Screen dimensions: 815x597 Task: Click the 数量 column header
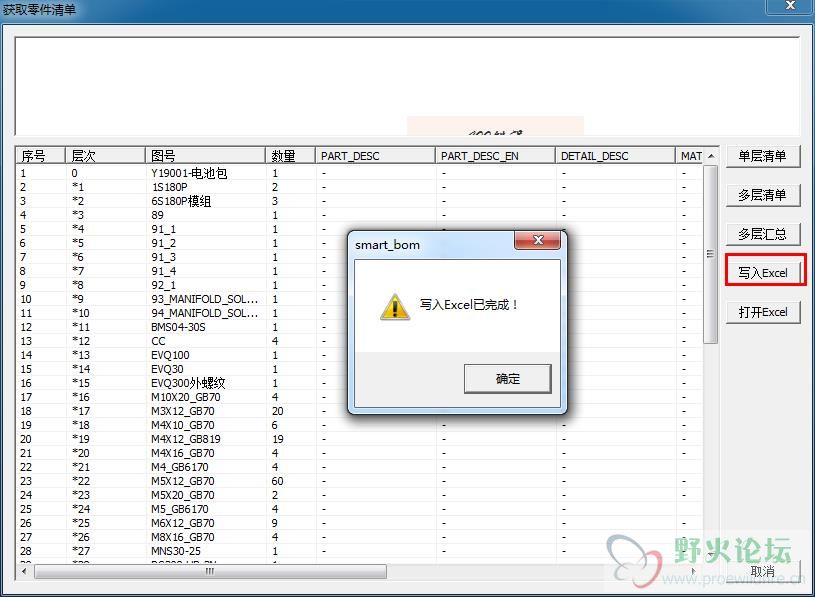290,156
